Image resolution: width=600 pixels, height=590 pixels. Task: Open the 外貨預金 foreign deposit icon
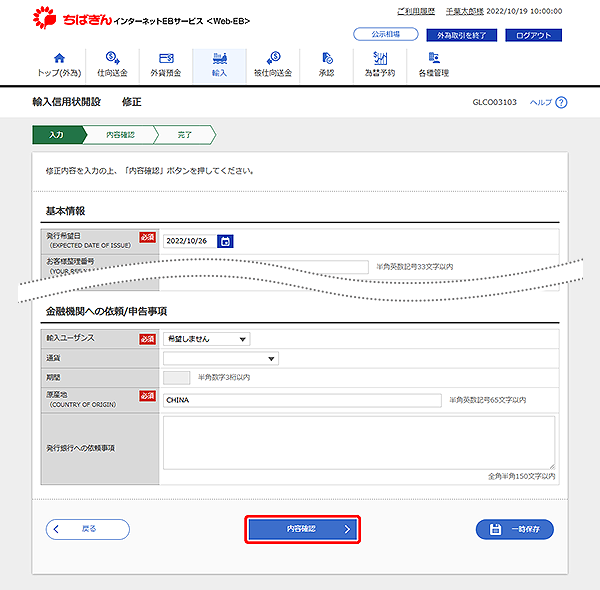[x=166, y=58]
